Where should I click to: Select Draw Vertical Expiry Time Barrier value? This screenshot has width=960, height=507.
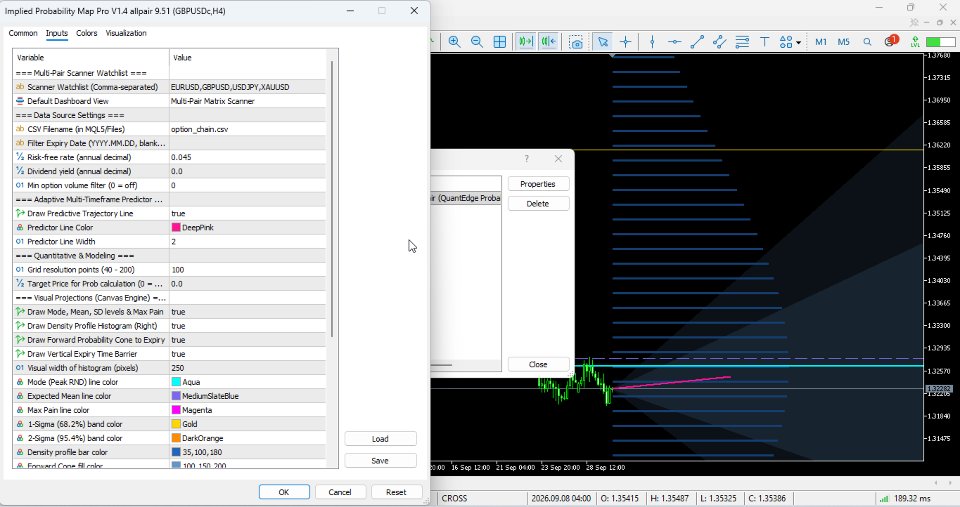point(247,354)
